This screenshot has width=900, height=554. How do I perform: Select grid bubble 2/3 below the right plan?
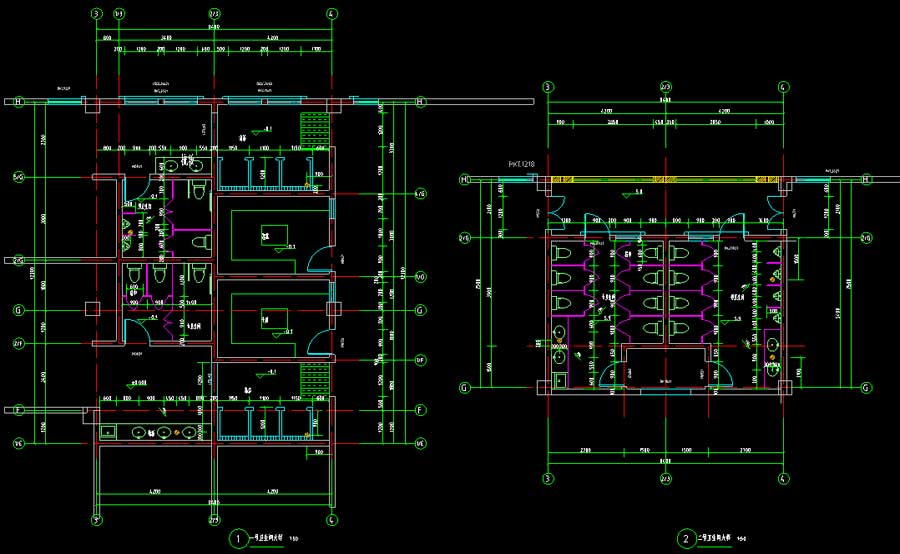(x=666, y=478)
